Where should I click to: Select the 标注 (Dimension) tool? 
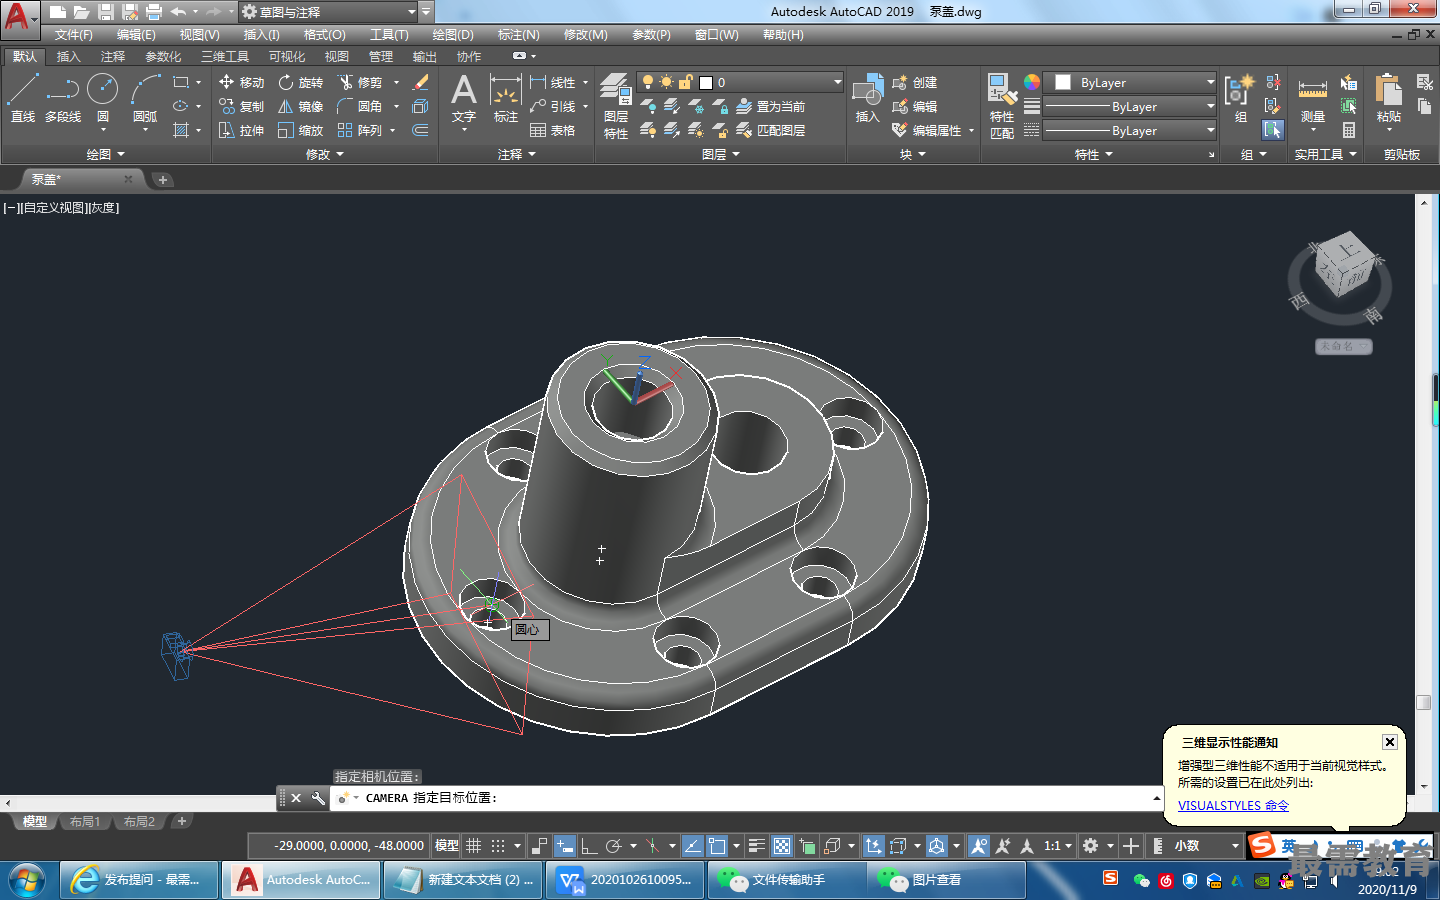coord(506,98)
